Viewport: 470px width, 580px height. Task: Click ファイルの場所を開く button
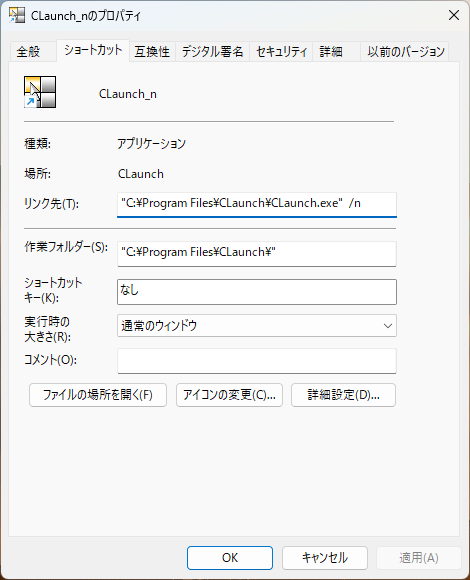coord(98,395)
